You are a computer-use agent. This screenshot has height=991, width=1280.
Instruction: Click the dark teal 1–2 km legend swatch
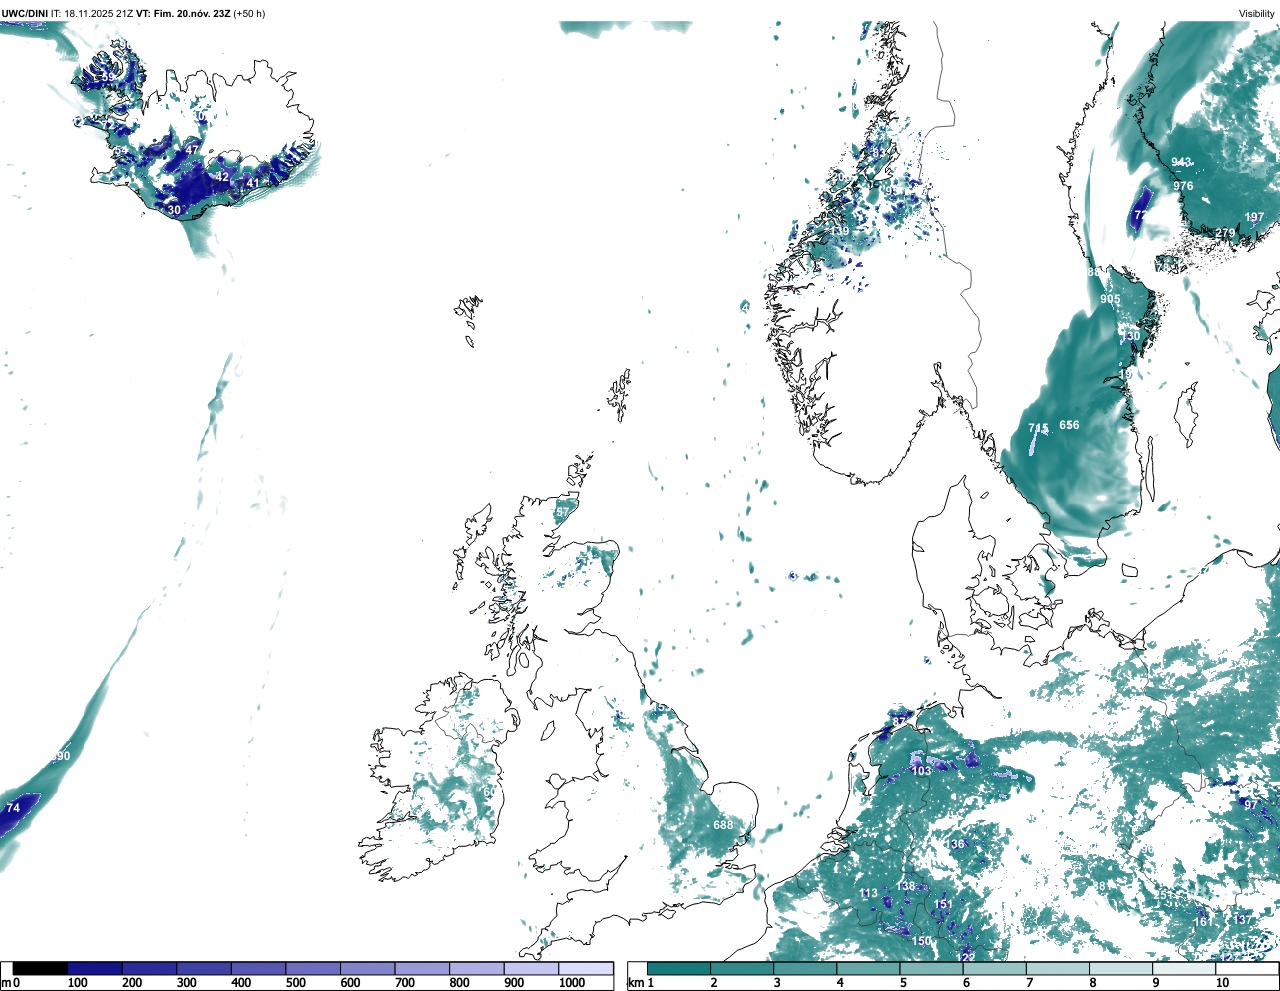[679, 968]
